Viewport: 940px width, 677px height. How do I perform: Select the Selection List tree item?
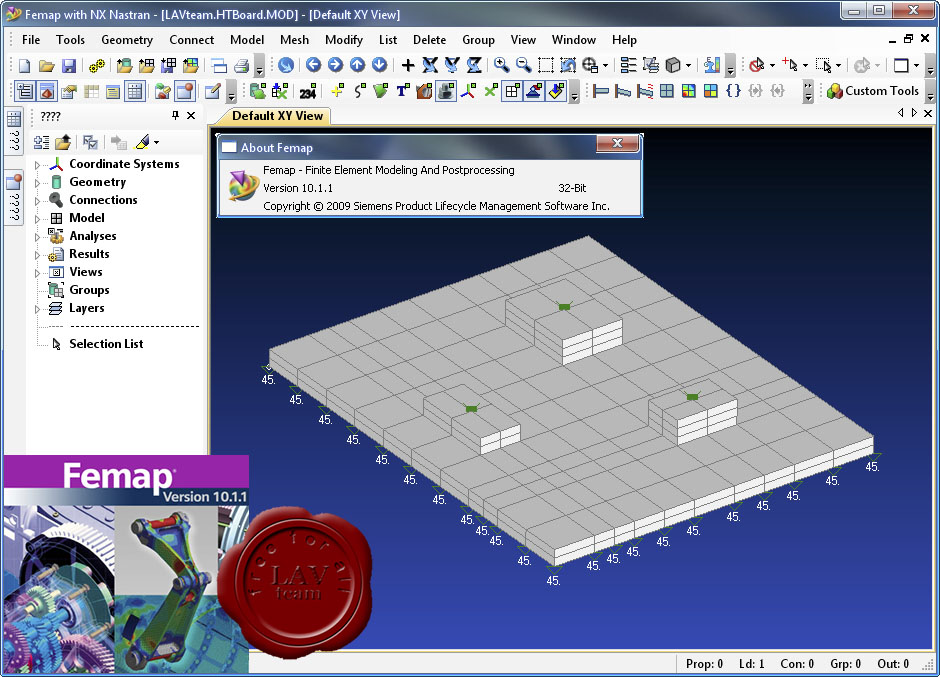pyautogui.click(x=106, y=344)
